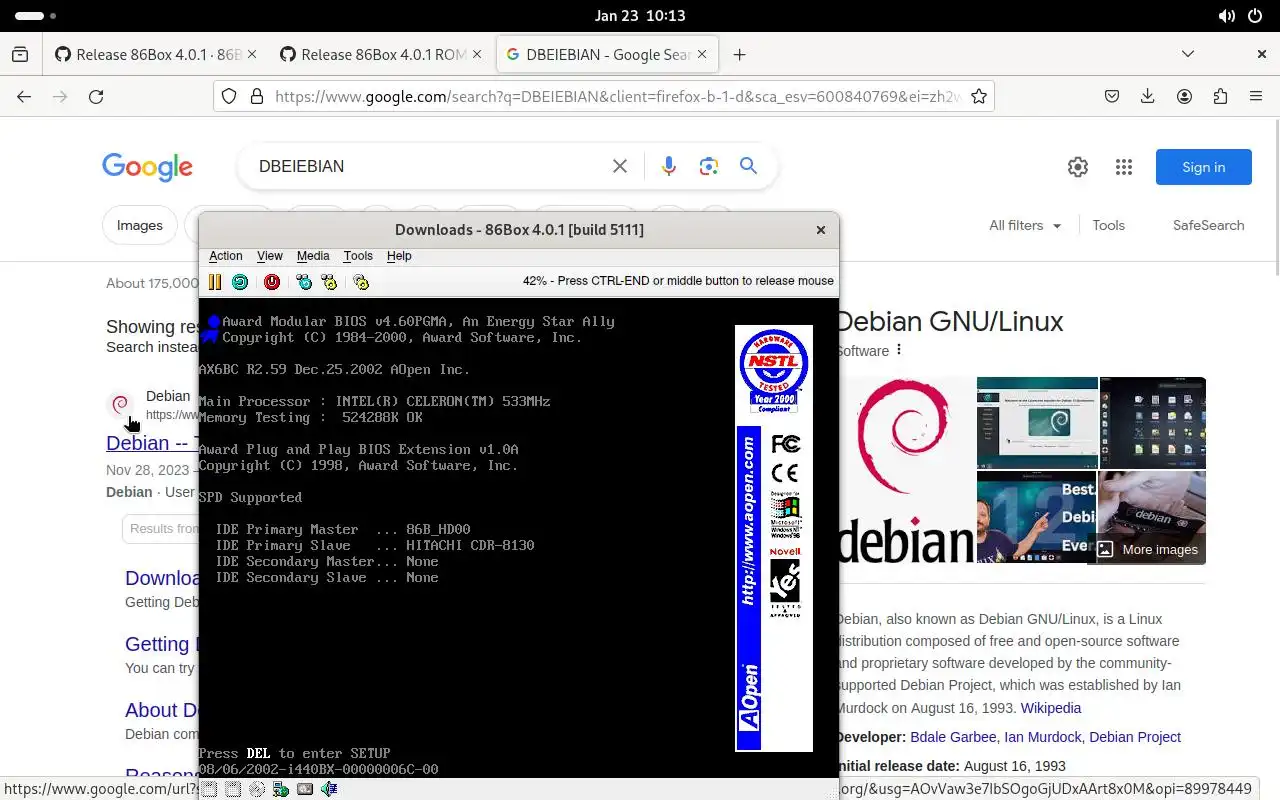Screen dimensions: 1280x800
Task: Open Pocket save icon in Firefox toolbar
Action: coord(1111,97)
